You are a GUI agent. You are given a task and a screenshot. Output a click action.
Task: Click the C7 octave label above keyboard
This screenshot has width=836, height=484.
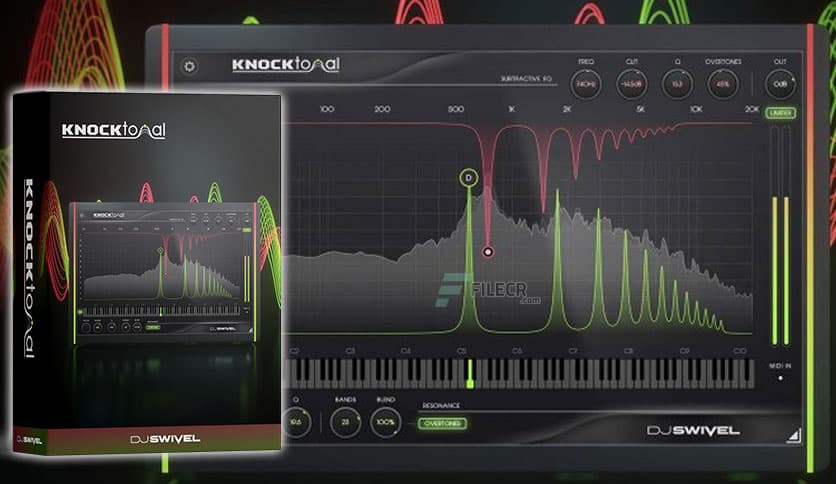tap(573, 351)
